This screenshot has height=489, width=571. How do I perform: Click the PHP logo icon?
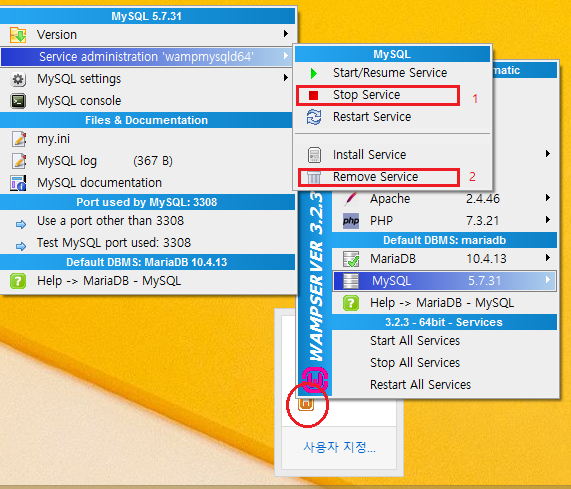tap(351, 221)
